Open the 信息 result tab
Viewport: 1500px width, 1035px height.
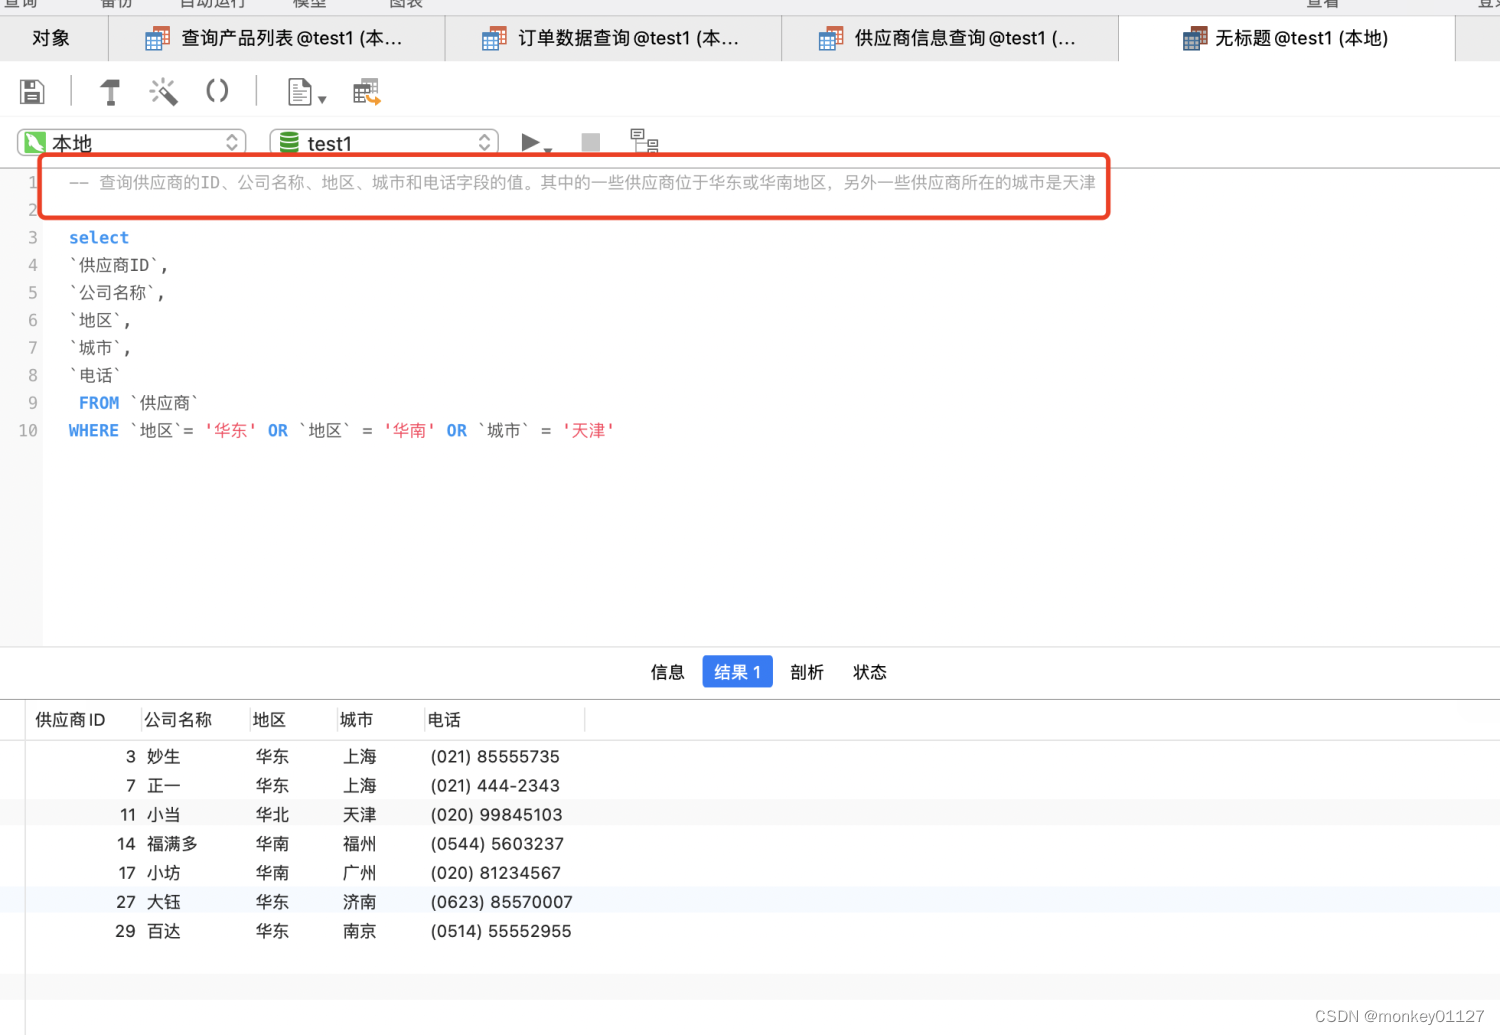pyautogui.click(x=668, y=672)
